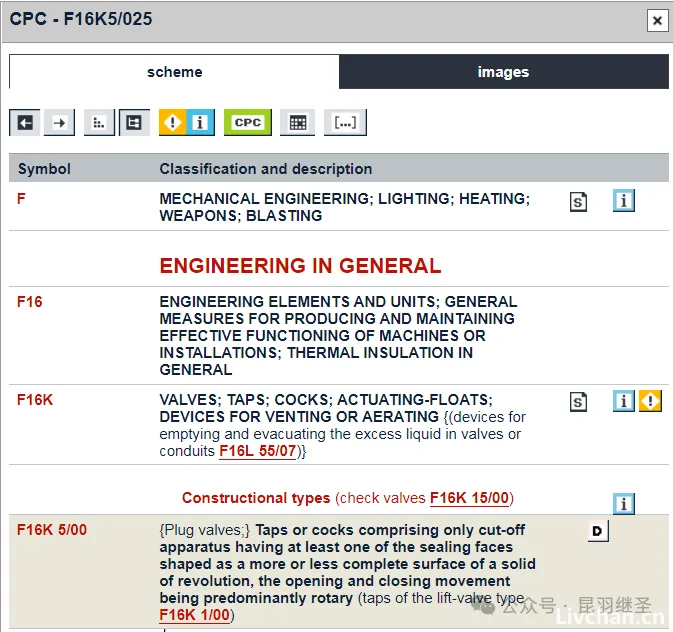Click the square brackets ellipsis toolbar icon
Screen dimensions: 673x632
345,122
